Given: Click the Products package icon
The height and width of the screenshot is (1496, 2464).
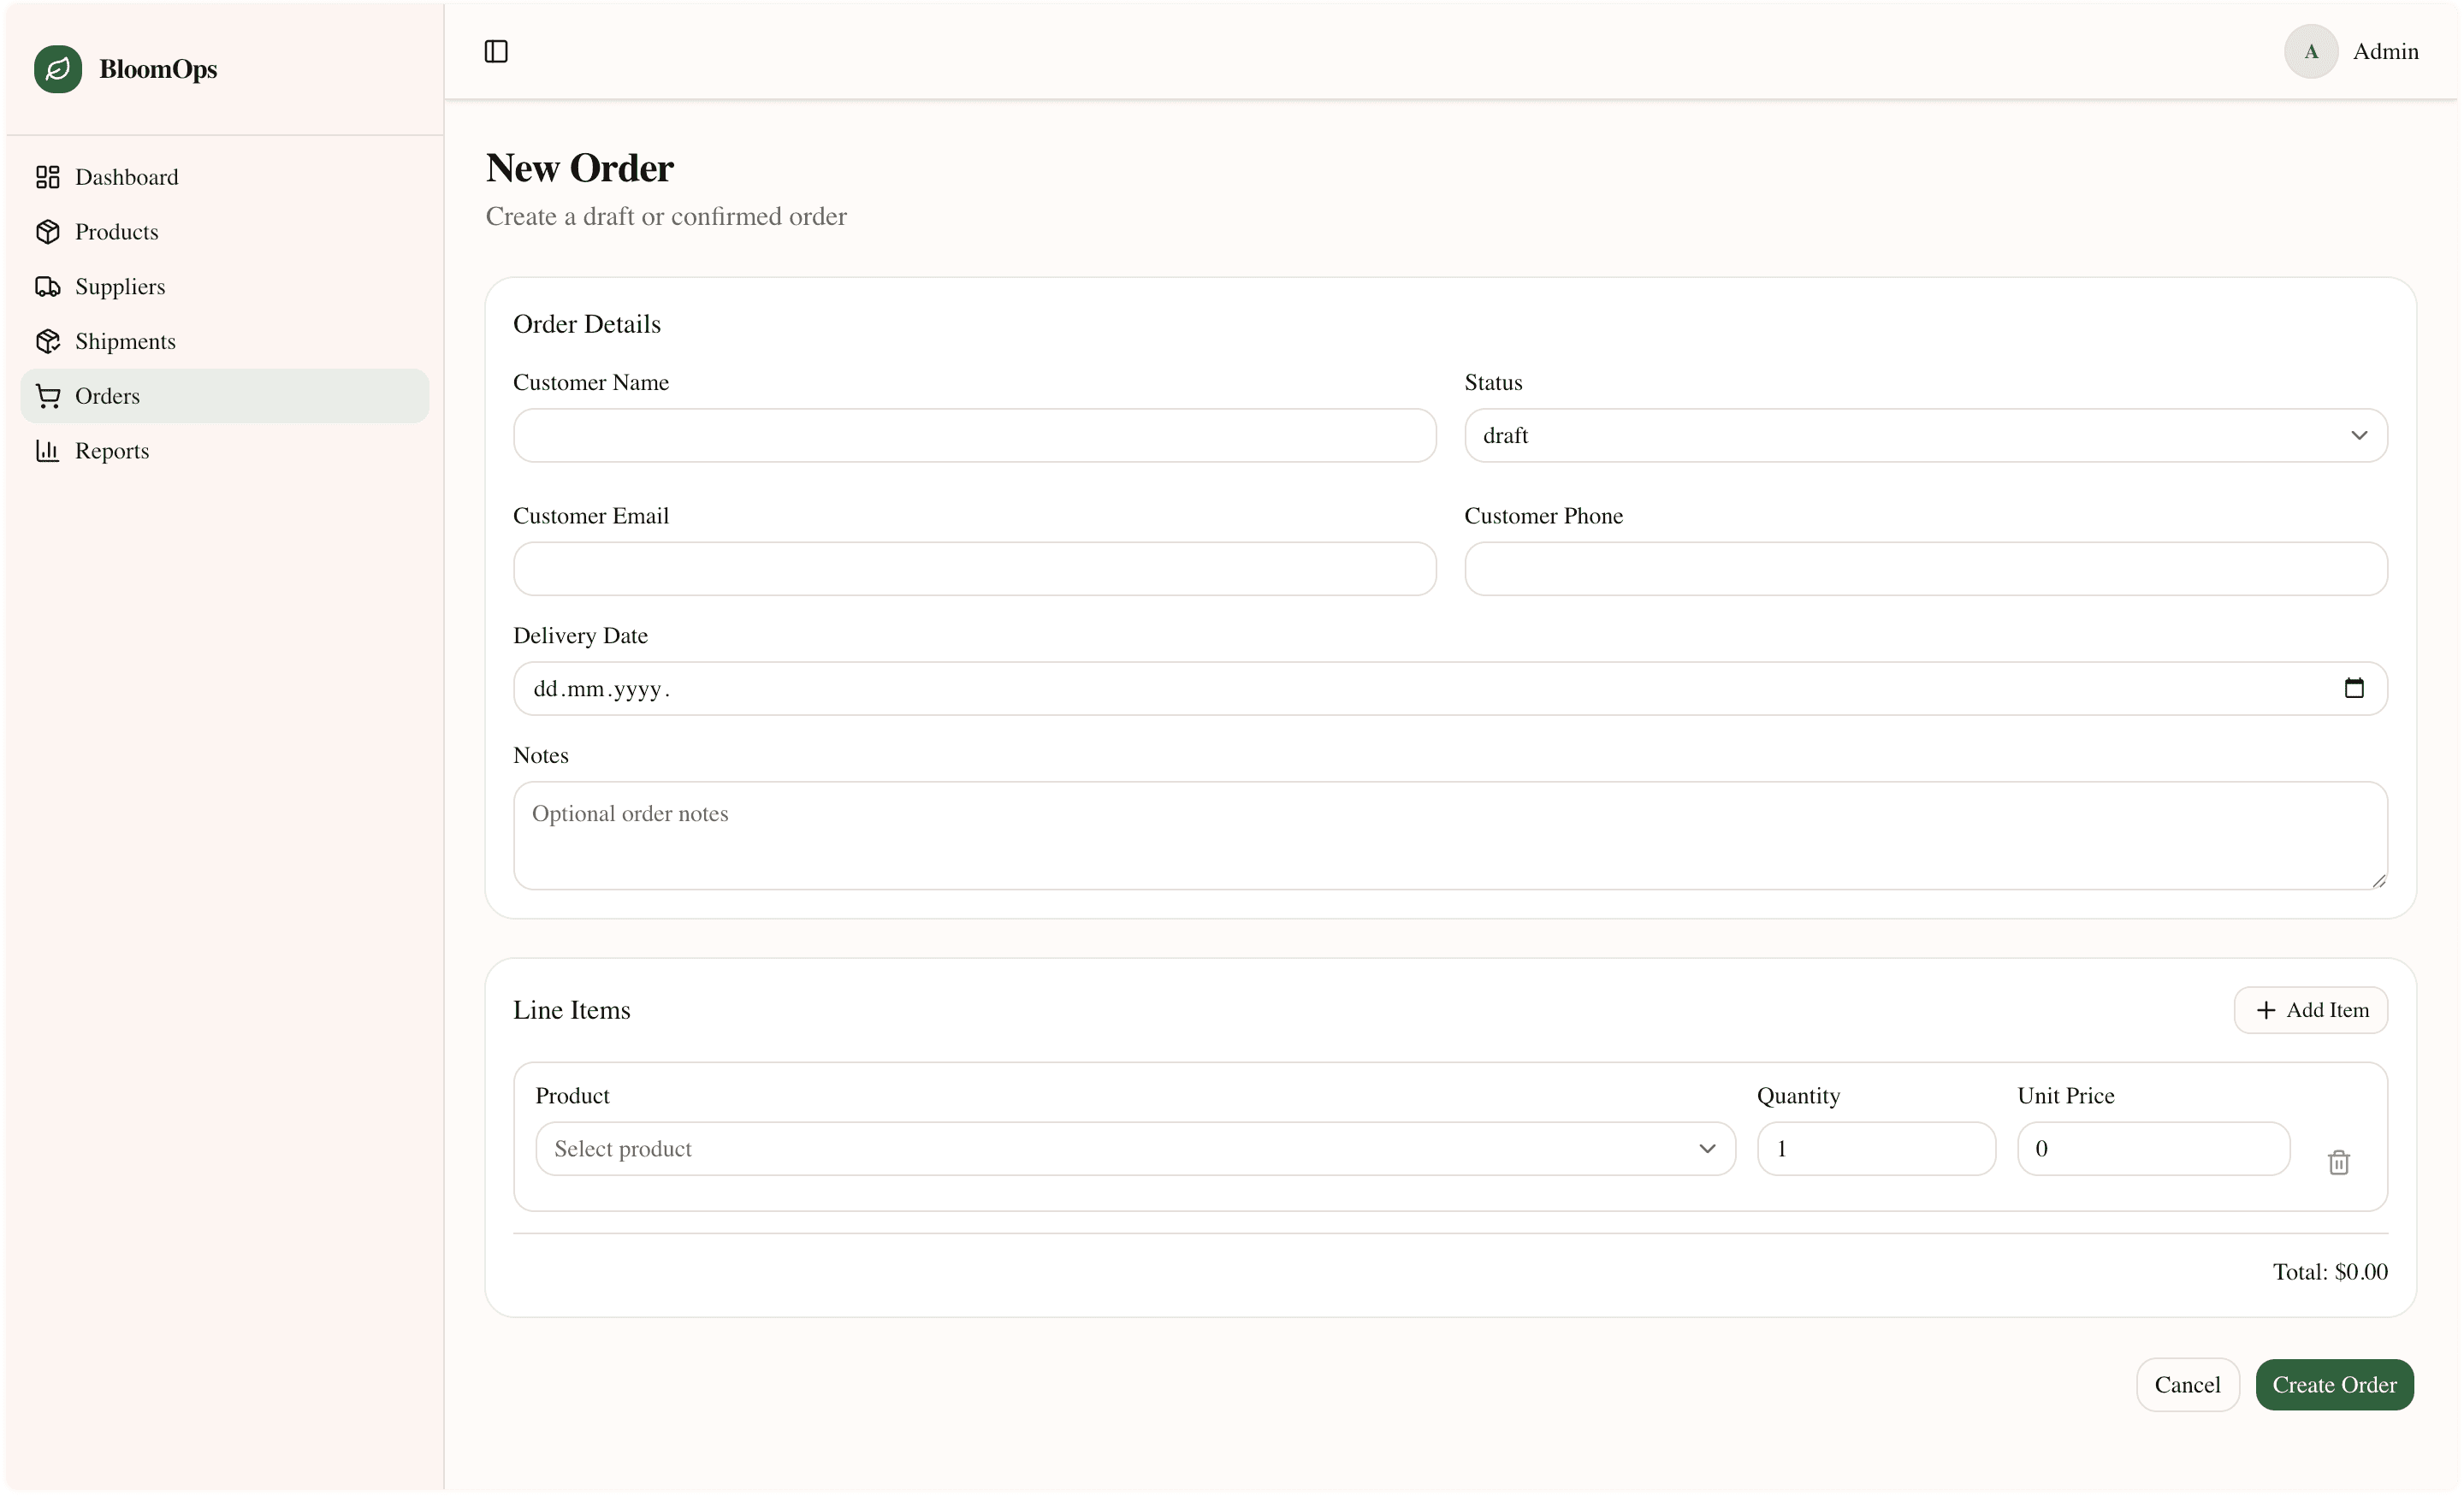Looking at the screenshot, I should (x=48, y=231).
